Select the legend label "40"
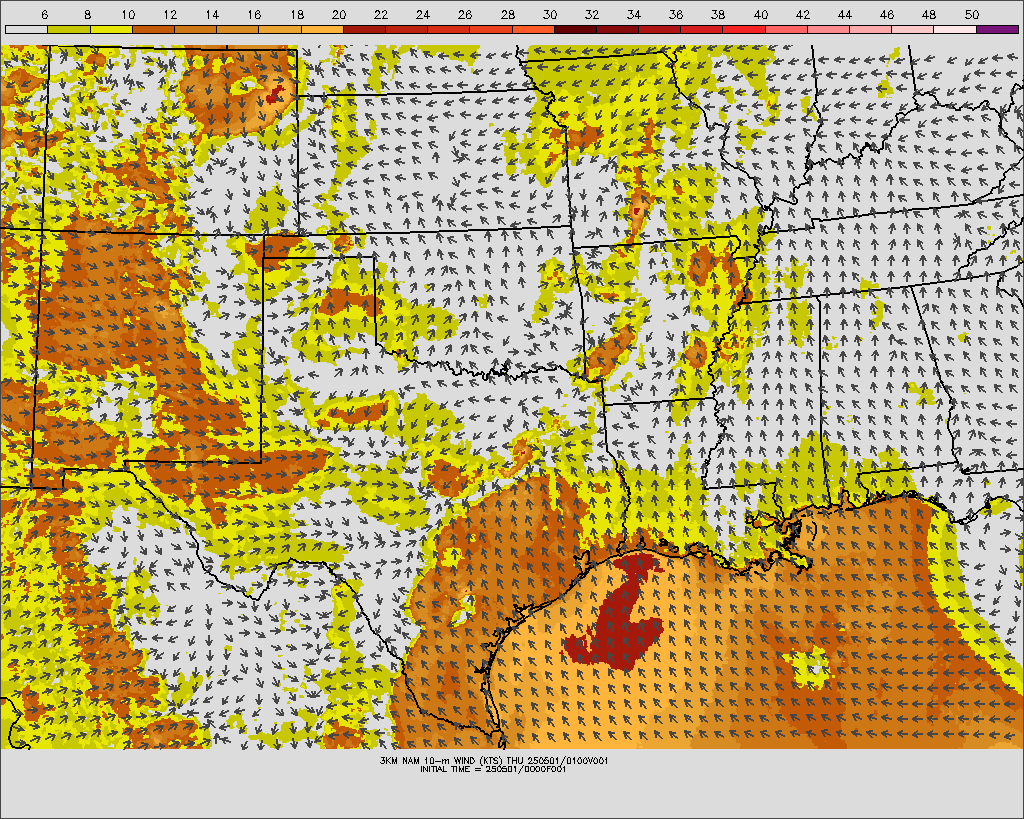Viewport: 1024px width, 819px height. pos(761,14)
